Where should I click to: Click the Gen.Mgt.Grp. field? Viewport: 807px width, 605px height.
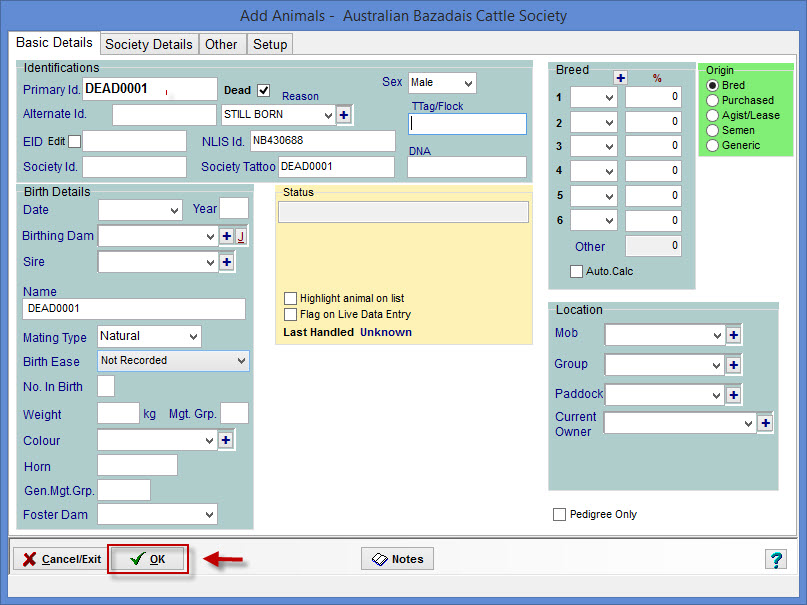[124, 490]
